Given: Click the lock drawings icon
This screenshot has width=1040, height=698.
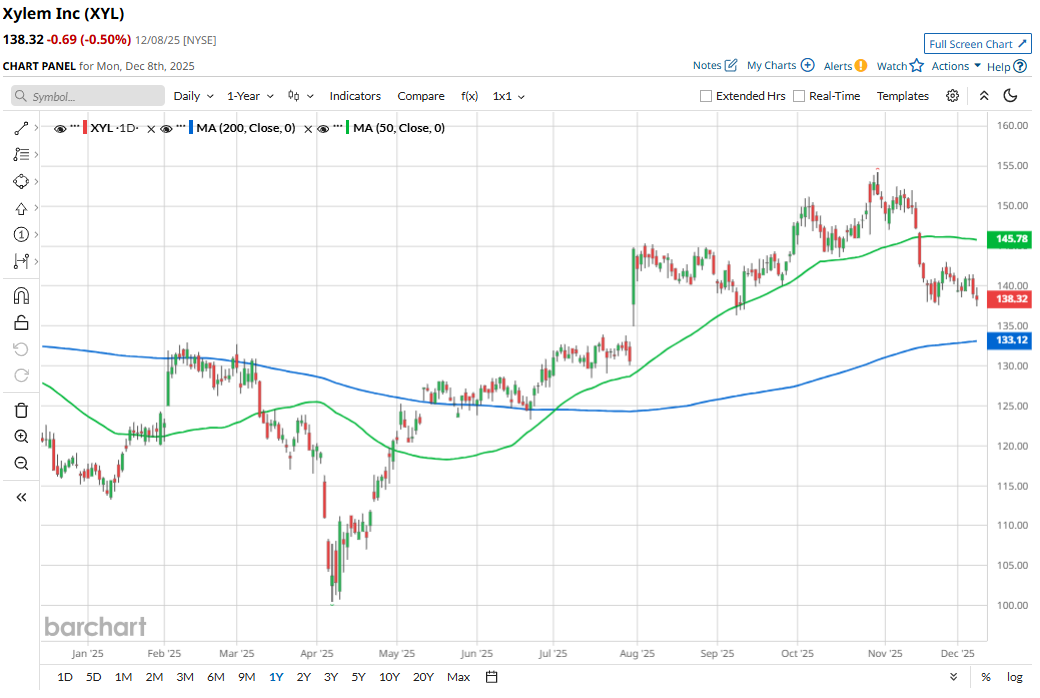Looking at the screenshot, I should pyautogui.click(x=21, y=322).
